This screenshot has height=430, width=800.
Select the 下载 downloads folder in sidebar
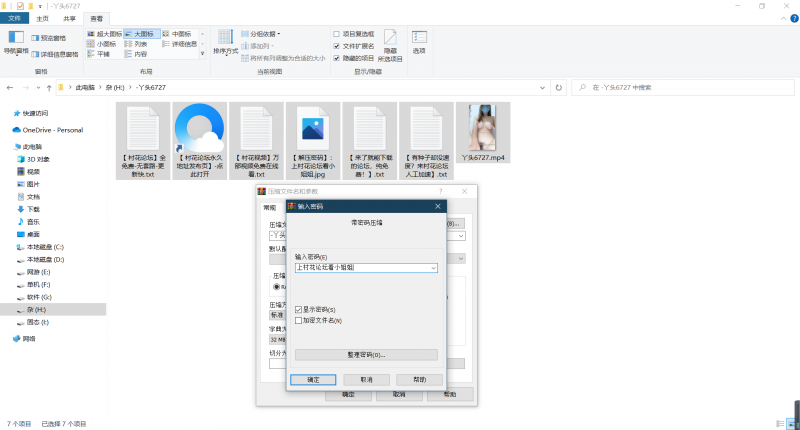point(32,209)
